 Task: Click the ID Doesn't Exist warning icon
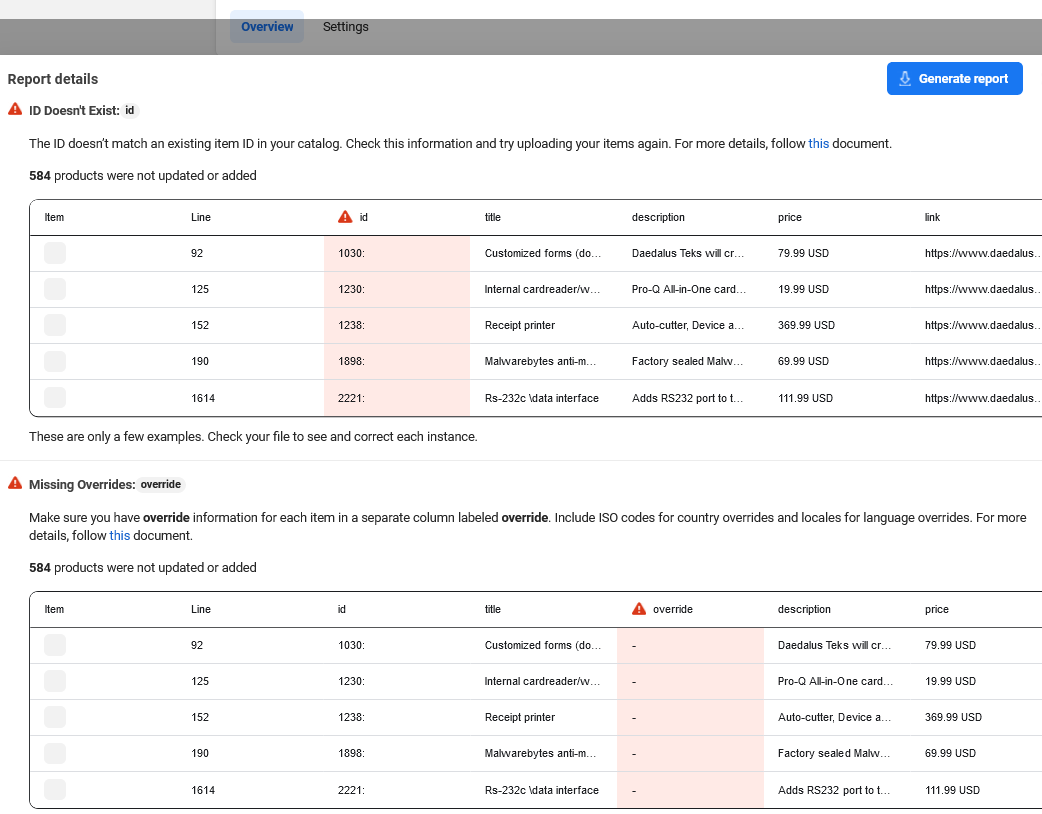click(x=15, y=110)
